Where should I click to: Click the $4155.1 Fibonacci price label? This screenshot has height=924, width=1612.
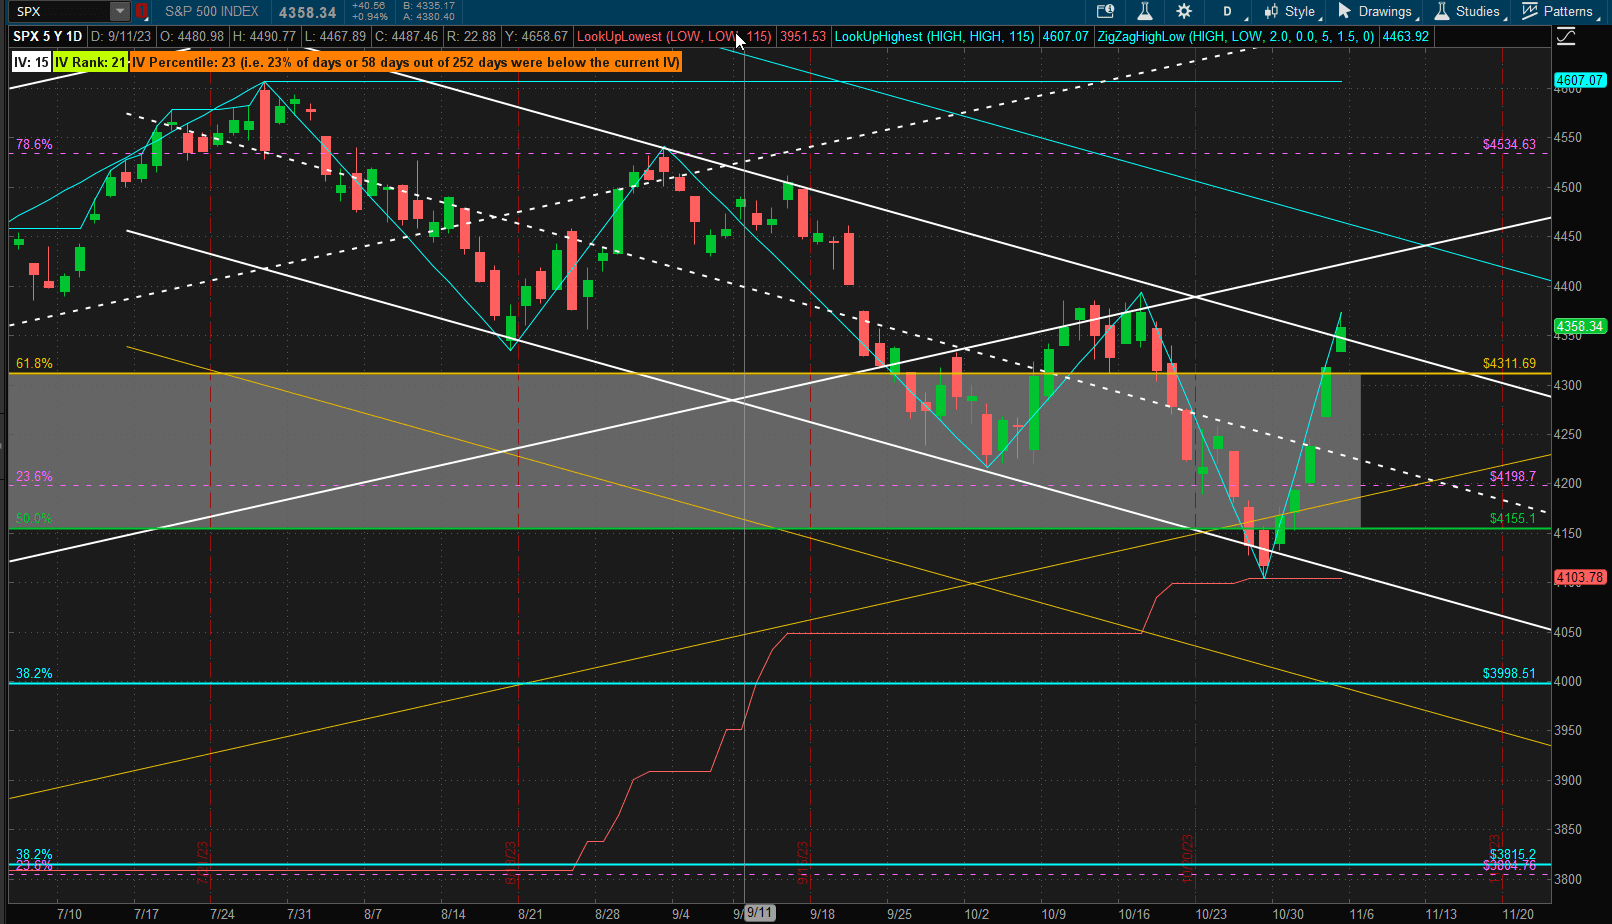tap(1513, 518)
